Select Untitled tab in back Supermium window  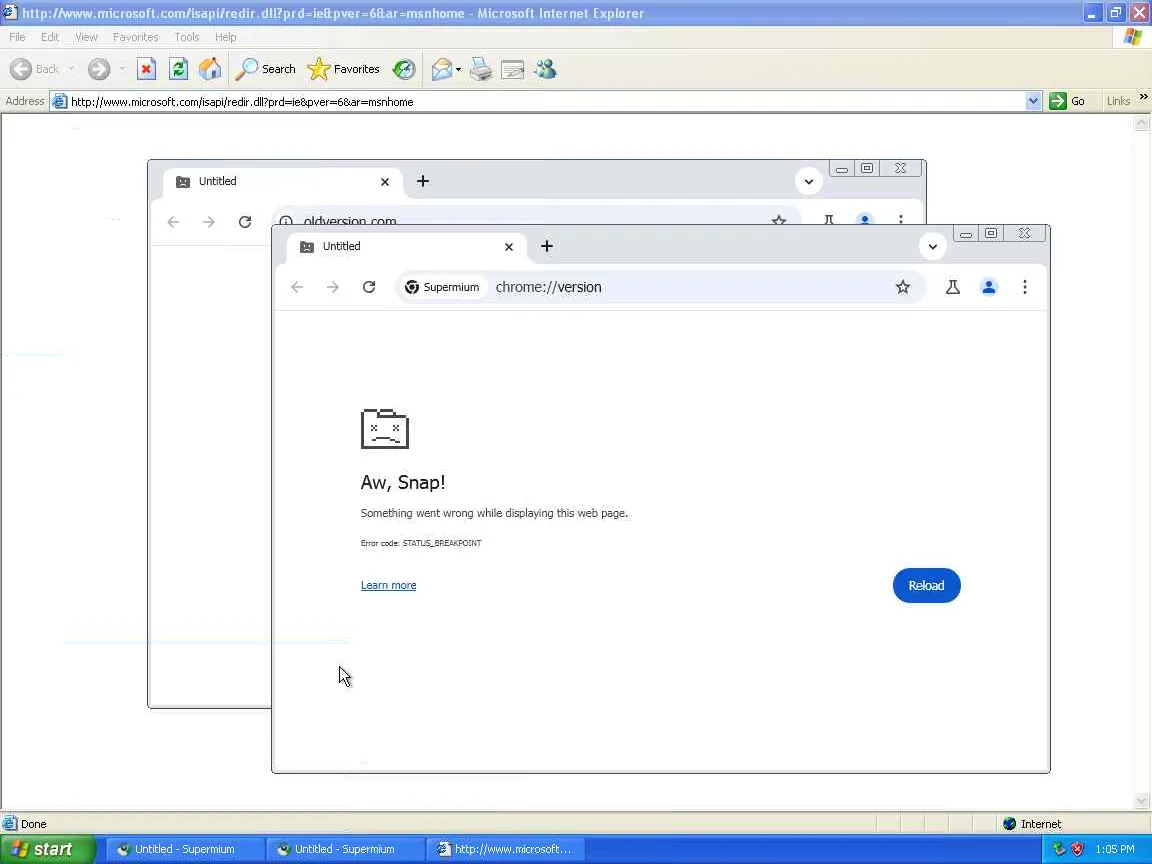click(280, 181)
